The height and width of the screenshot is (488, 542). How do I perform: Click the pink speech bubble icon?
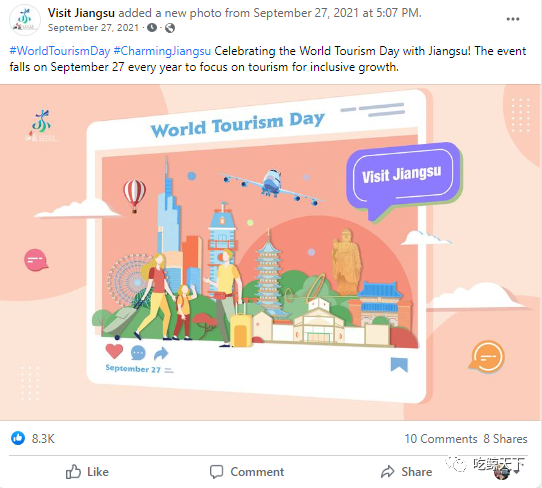pyautogui.click(x=36, y=260)
